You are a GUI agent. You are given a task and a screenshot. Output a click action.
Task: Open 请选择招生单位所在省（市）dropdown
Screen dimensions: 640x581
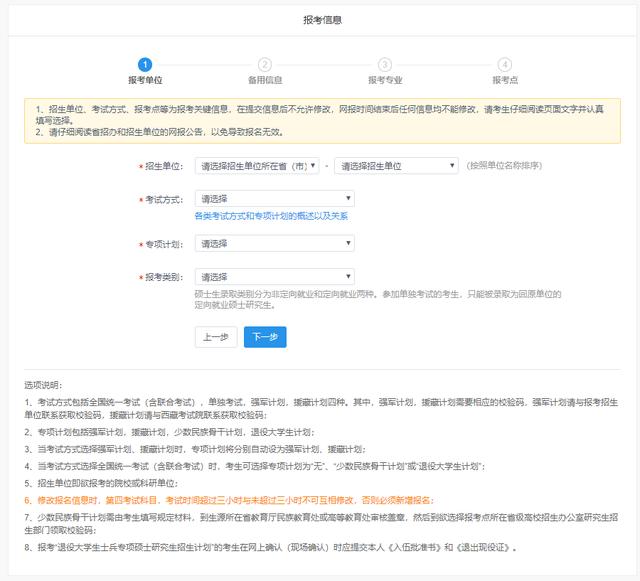257,166
